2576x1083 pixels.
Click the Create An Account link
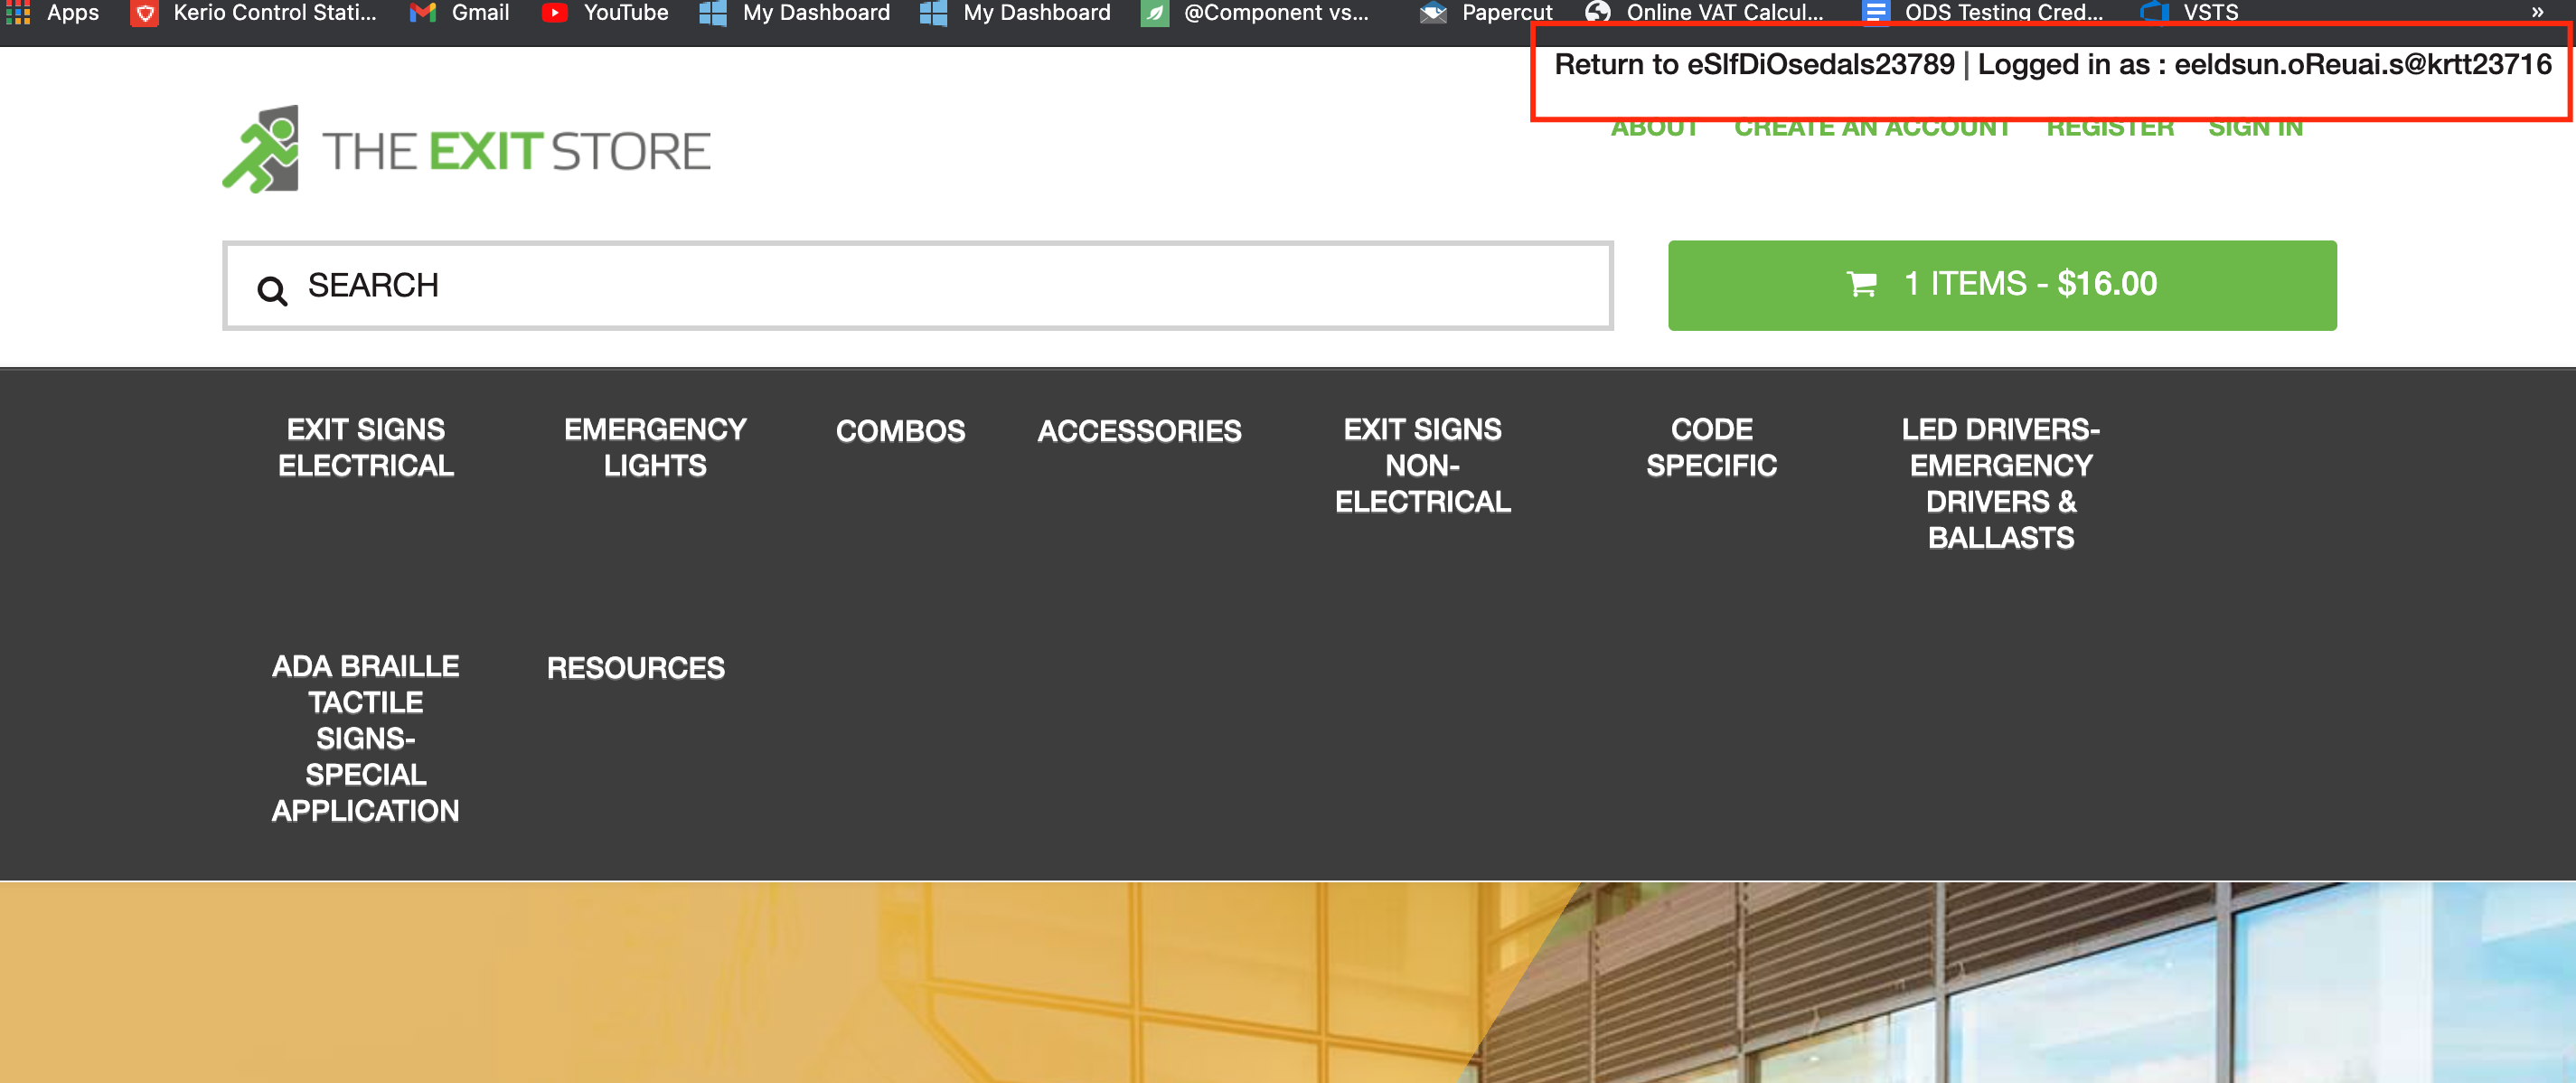(1871, 130)
